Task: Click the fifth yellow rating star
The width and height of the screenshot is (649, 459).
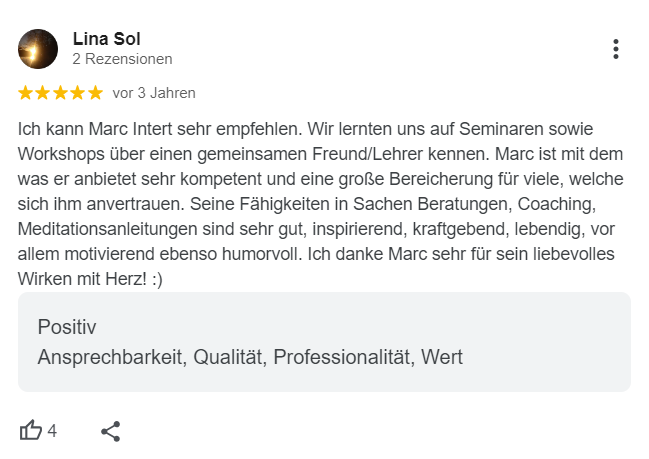Action: tap(96, 93)
